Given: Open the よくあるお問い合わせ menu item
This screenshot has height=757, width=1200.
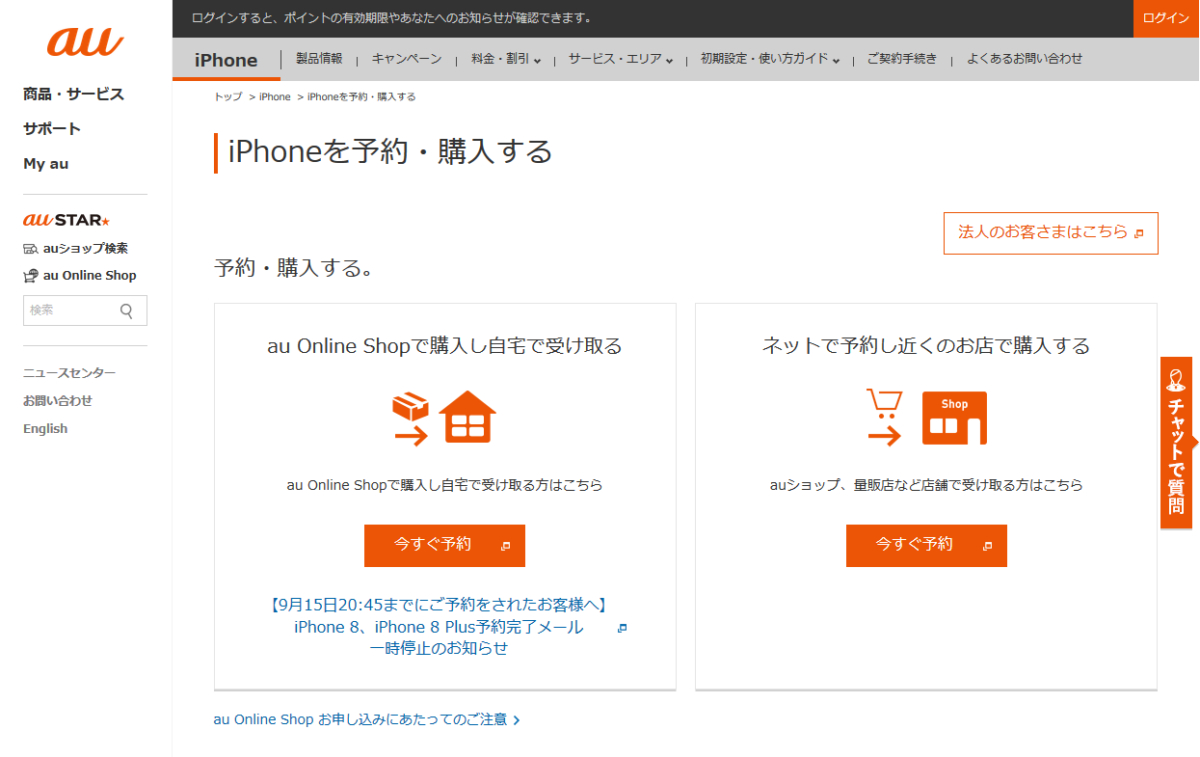Looking at the screenshot, I should [1025, 59].
